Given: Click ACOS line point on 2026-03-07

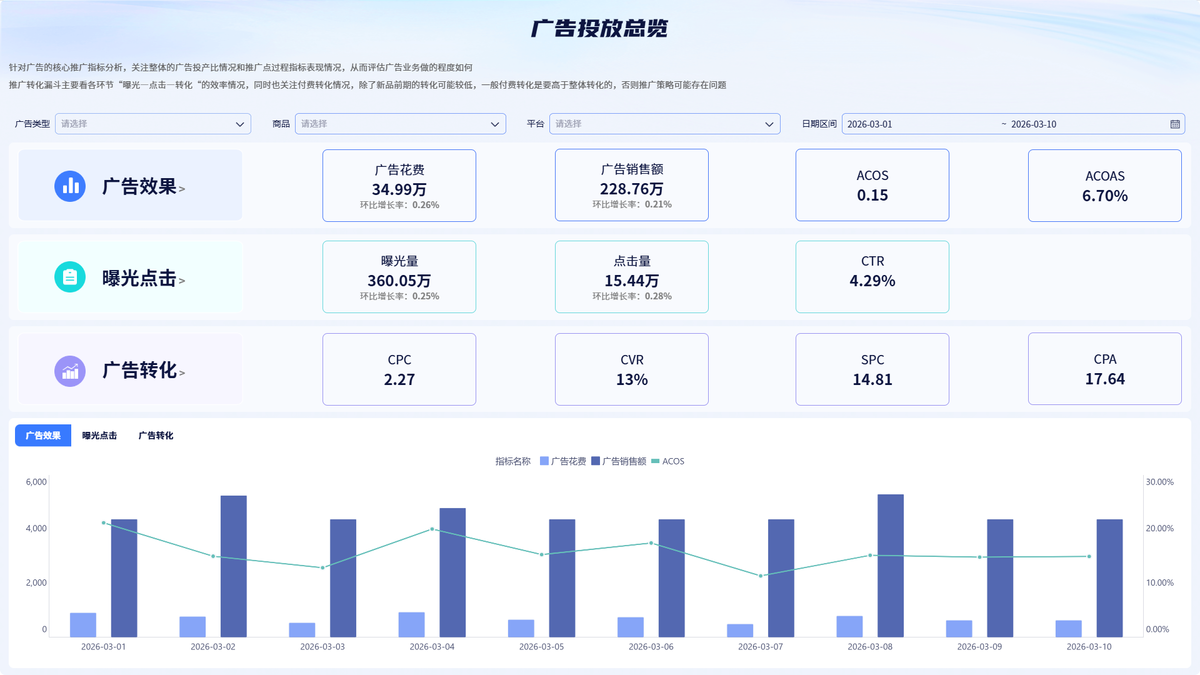Looking at the screenshot, I should coord(761,576).
